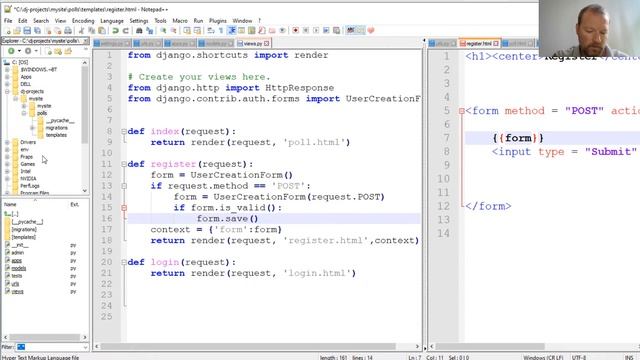Click the Windows (CR LF) status bar entry
Image resolution: width=640 pixels, height=360 pixels.
[543, 358]
